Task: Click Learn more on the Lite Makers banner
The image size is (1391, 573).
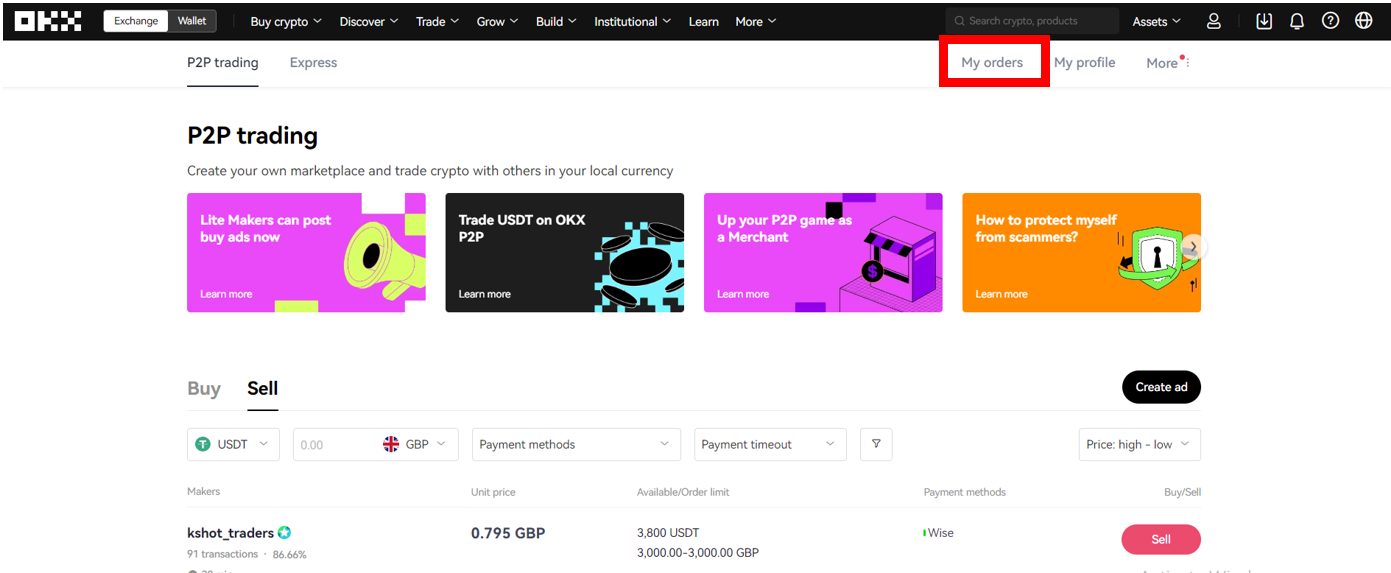Action: pyautogui.click(x=226, y=294)
